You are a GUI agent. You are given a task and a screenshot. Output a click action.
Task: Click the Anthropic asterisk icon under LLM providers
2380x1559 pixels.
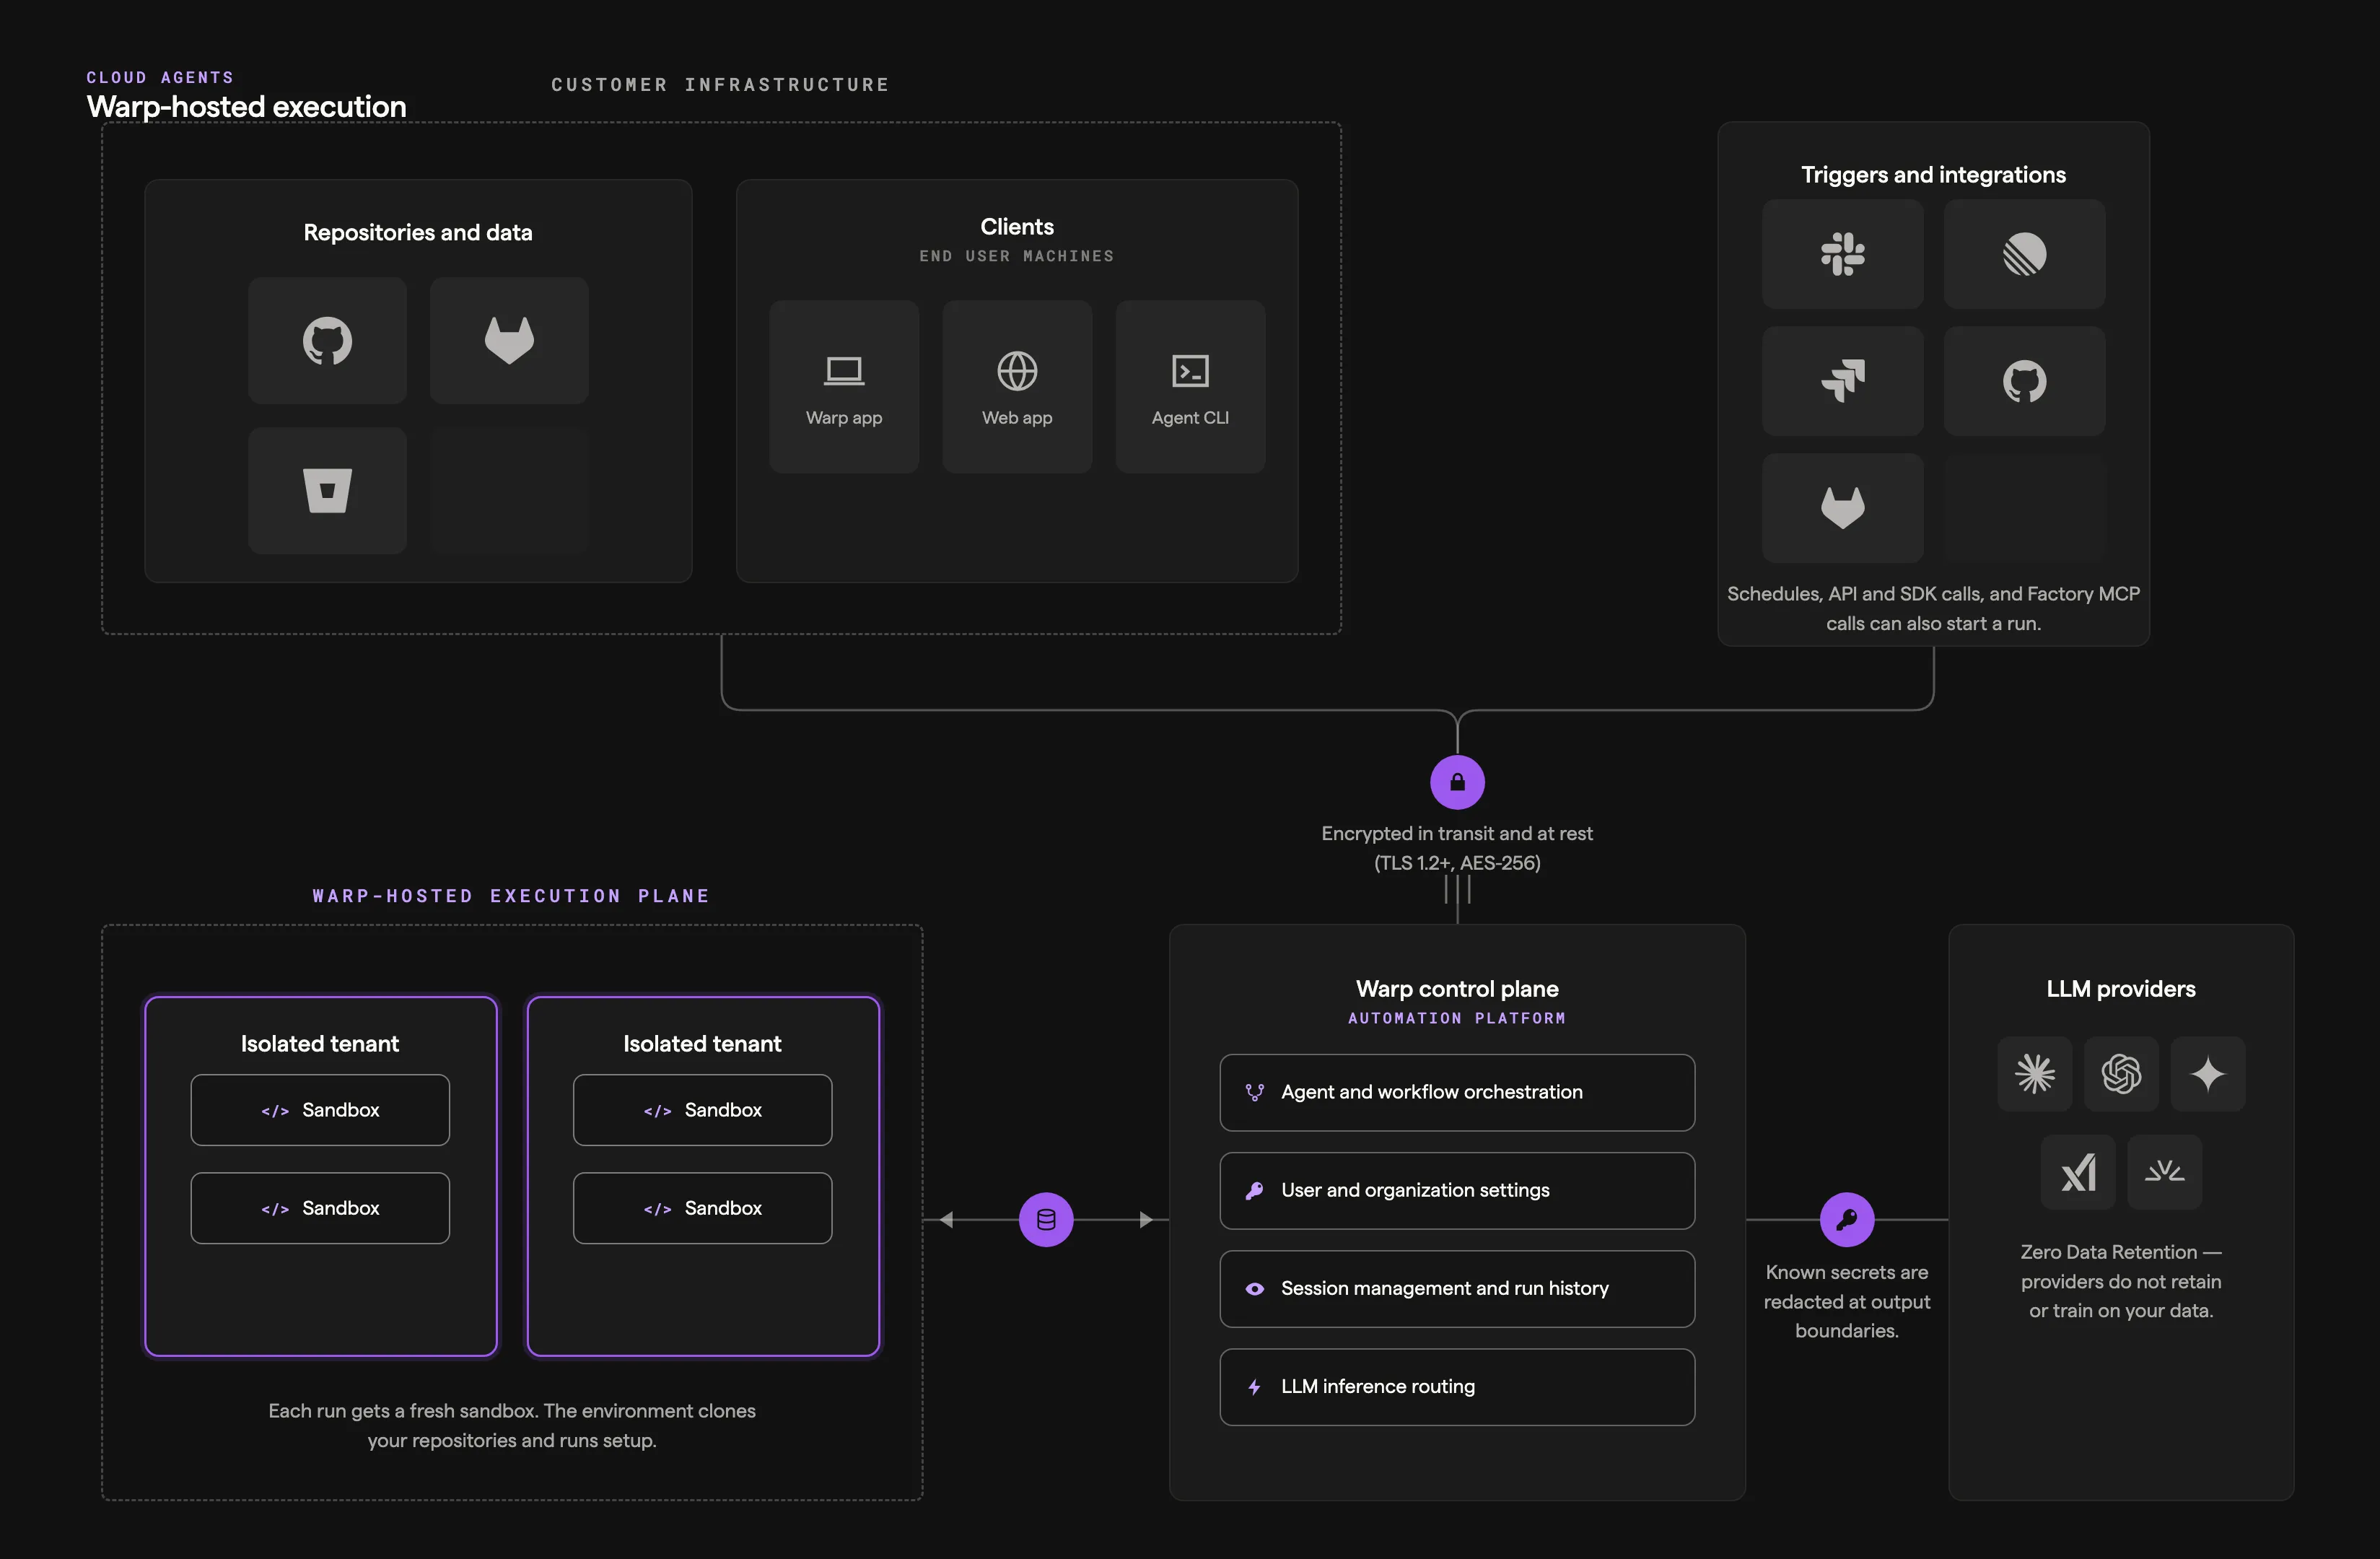[2035, 1074]
